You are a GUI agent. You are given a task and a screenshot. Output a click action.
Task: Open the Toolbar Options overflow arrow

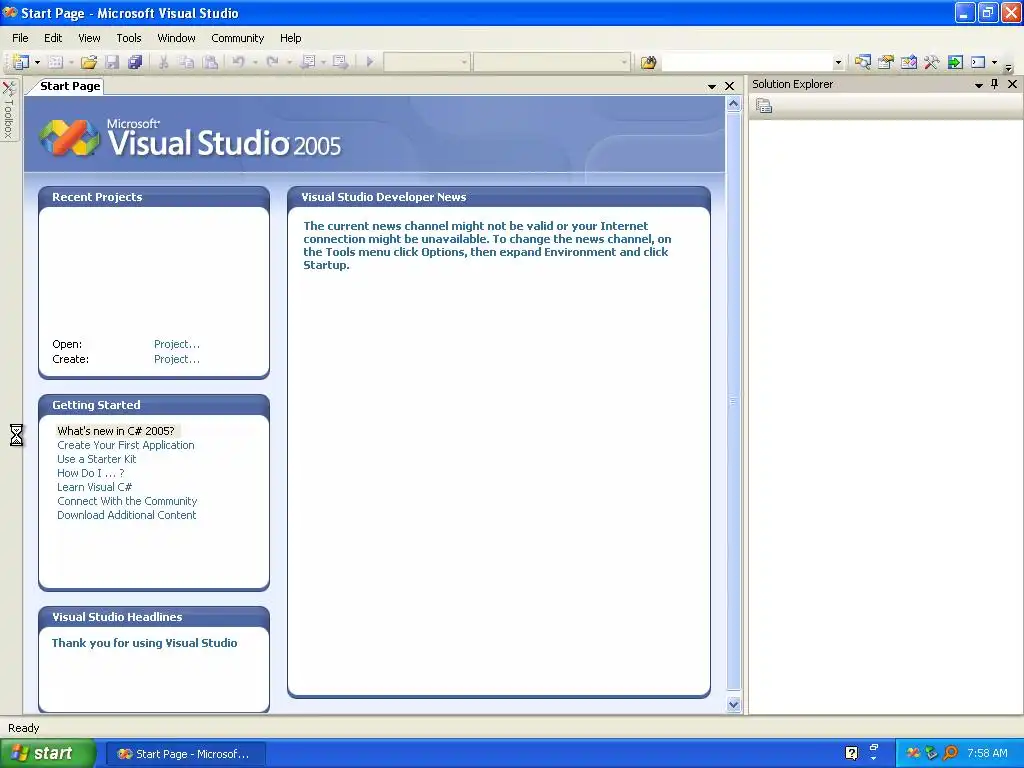(1009, 67)
